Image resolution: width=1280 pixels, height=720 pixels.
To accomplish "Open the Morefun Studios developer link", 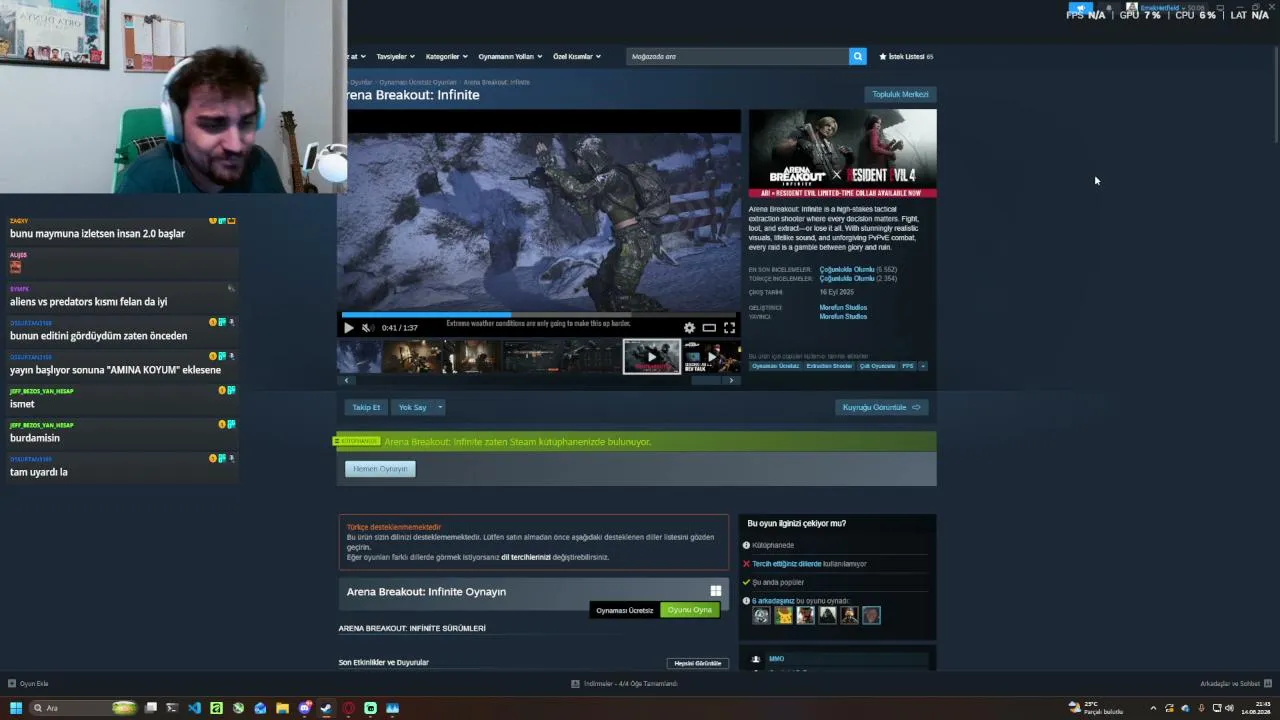I will point(843,307).
